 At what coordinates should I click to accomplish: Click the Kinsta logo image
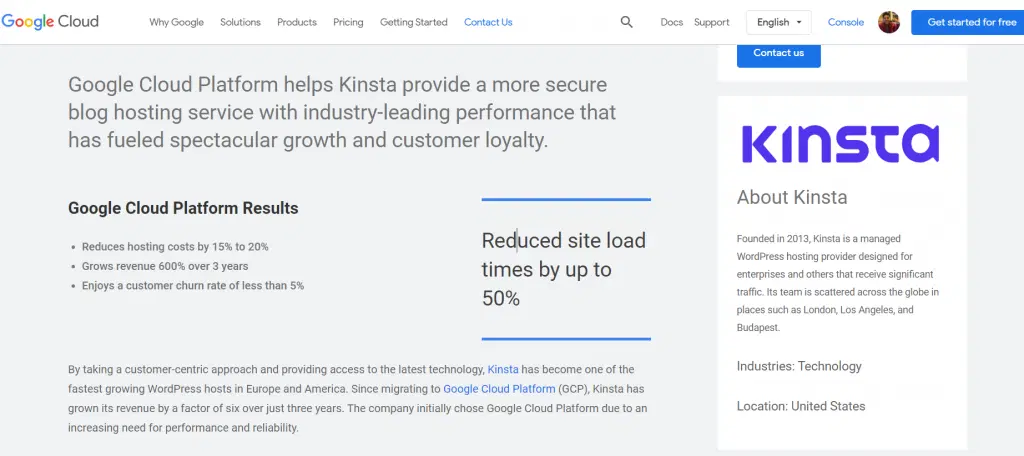point(840,144)
